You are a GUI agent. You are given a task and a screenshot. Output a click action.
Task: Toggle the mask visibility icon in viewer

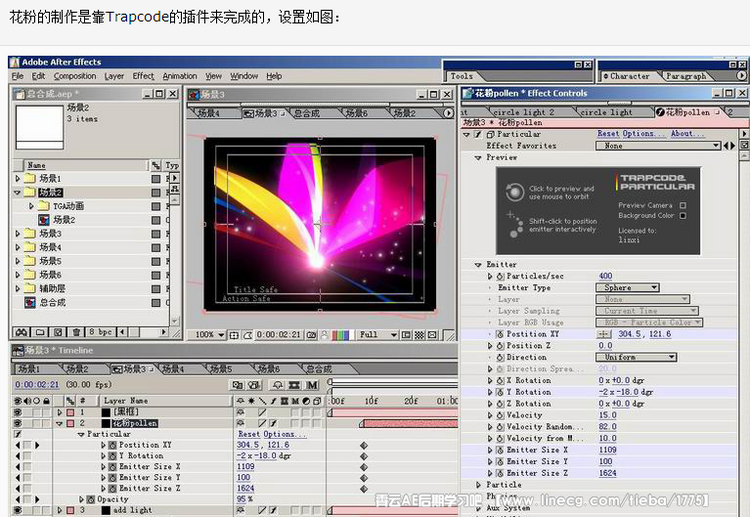[x=247, y=335]
